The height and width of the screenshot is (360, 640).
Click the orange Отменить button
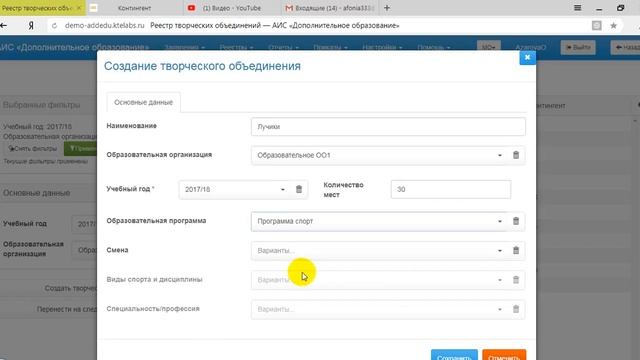point(504,355)
